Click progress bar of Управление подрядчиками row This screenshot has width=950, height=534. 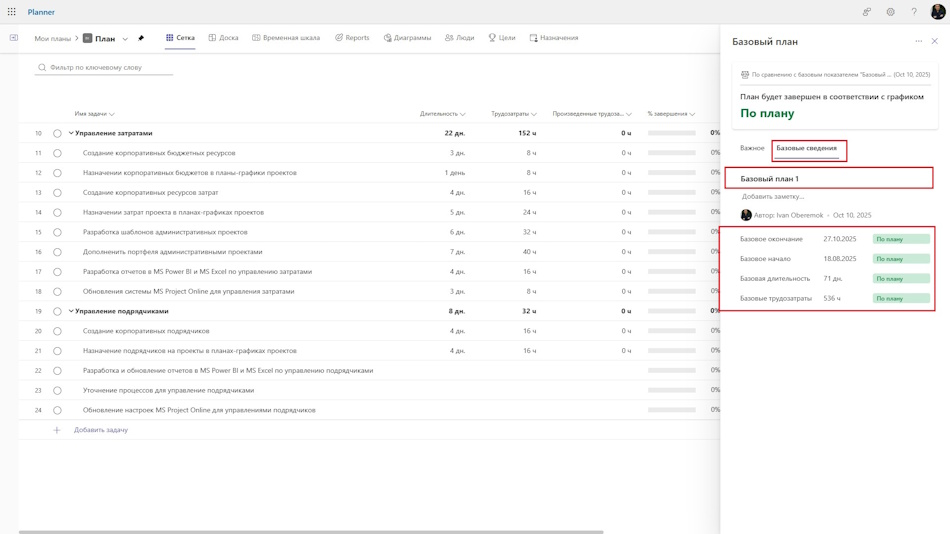pyautogui.click(x=671, y=311)
